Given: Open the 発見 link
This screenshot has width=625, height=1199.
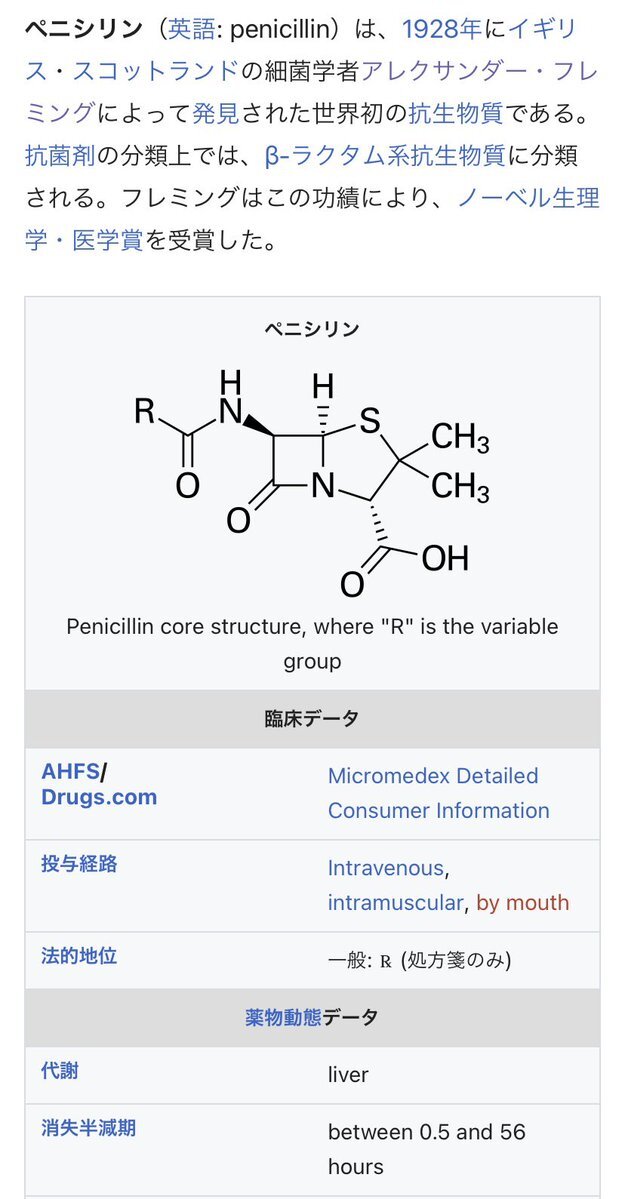Looking at the screenshot, I should tap(216, 114).
